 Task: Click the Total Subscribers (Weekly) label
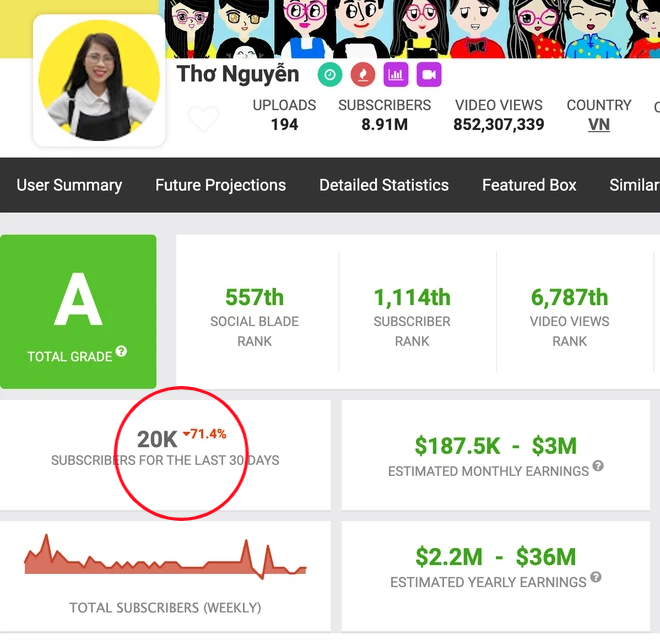point(165,608)
